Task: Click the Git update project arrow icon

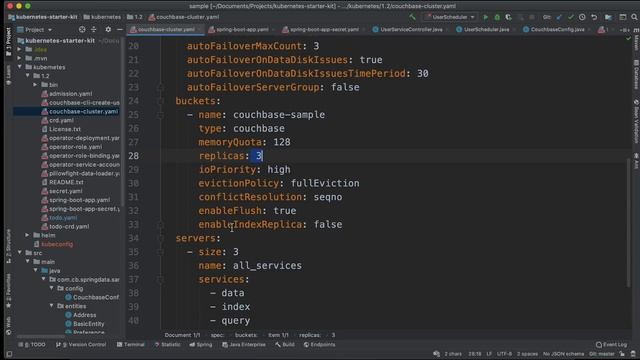Action: tap(559, 17)
